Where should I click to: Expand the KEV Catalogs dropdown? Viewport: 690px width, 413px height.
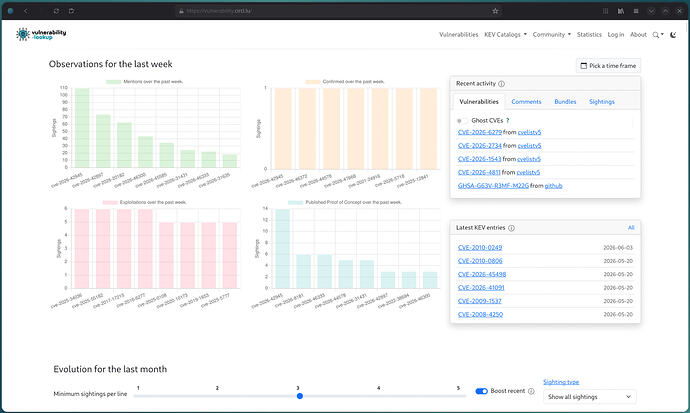point(505,34)
